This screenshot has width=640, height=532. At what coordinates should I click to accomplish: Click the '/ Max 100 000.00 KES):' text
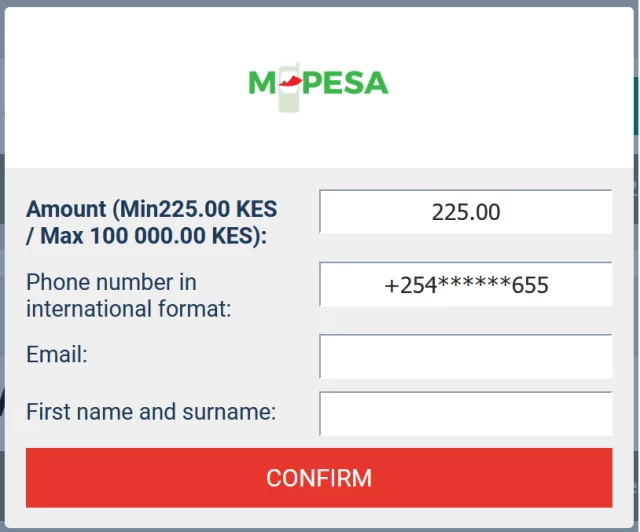(146, 236)
